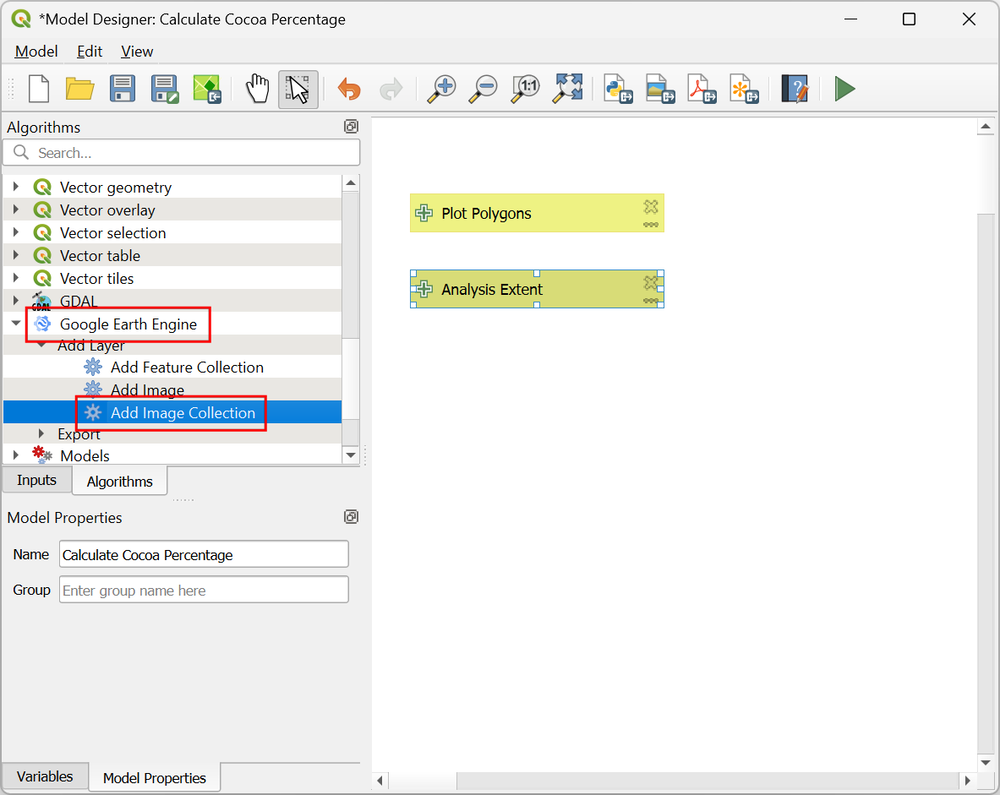The image size is (1000, 795).
Task: Click algorithms list scroll-up arrow
Action: click(351, 183)
